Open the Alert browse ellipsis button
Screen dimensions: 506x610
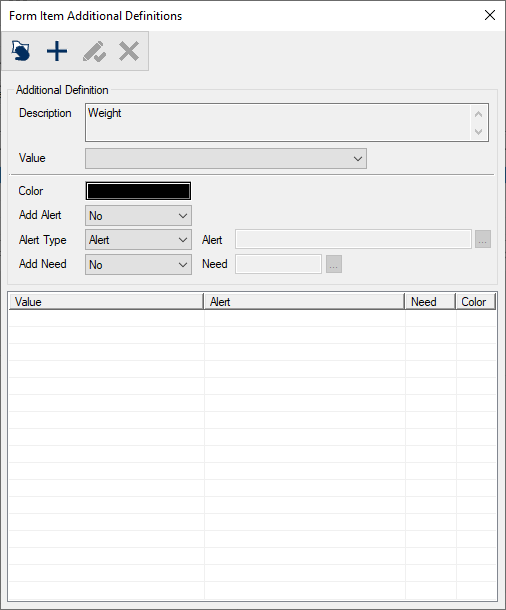[482, 239]
